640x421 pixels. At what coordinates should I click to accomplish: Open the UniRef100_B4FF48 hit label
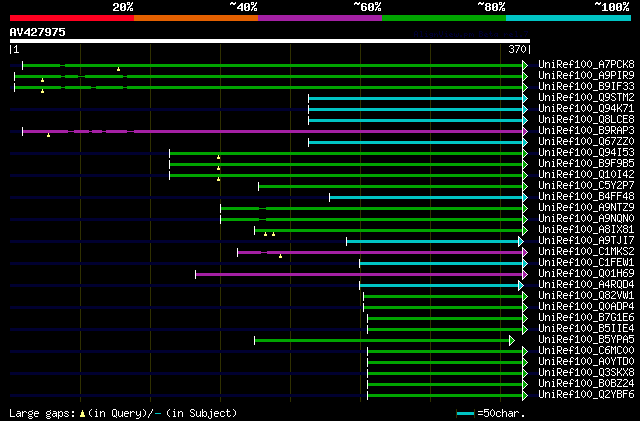click(586, 197)
